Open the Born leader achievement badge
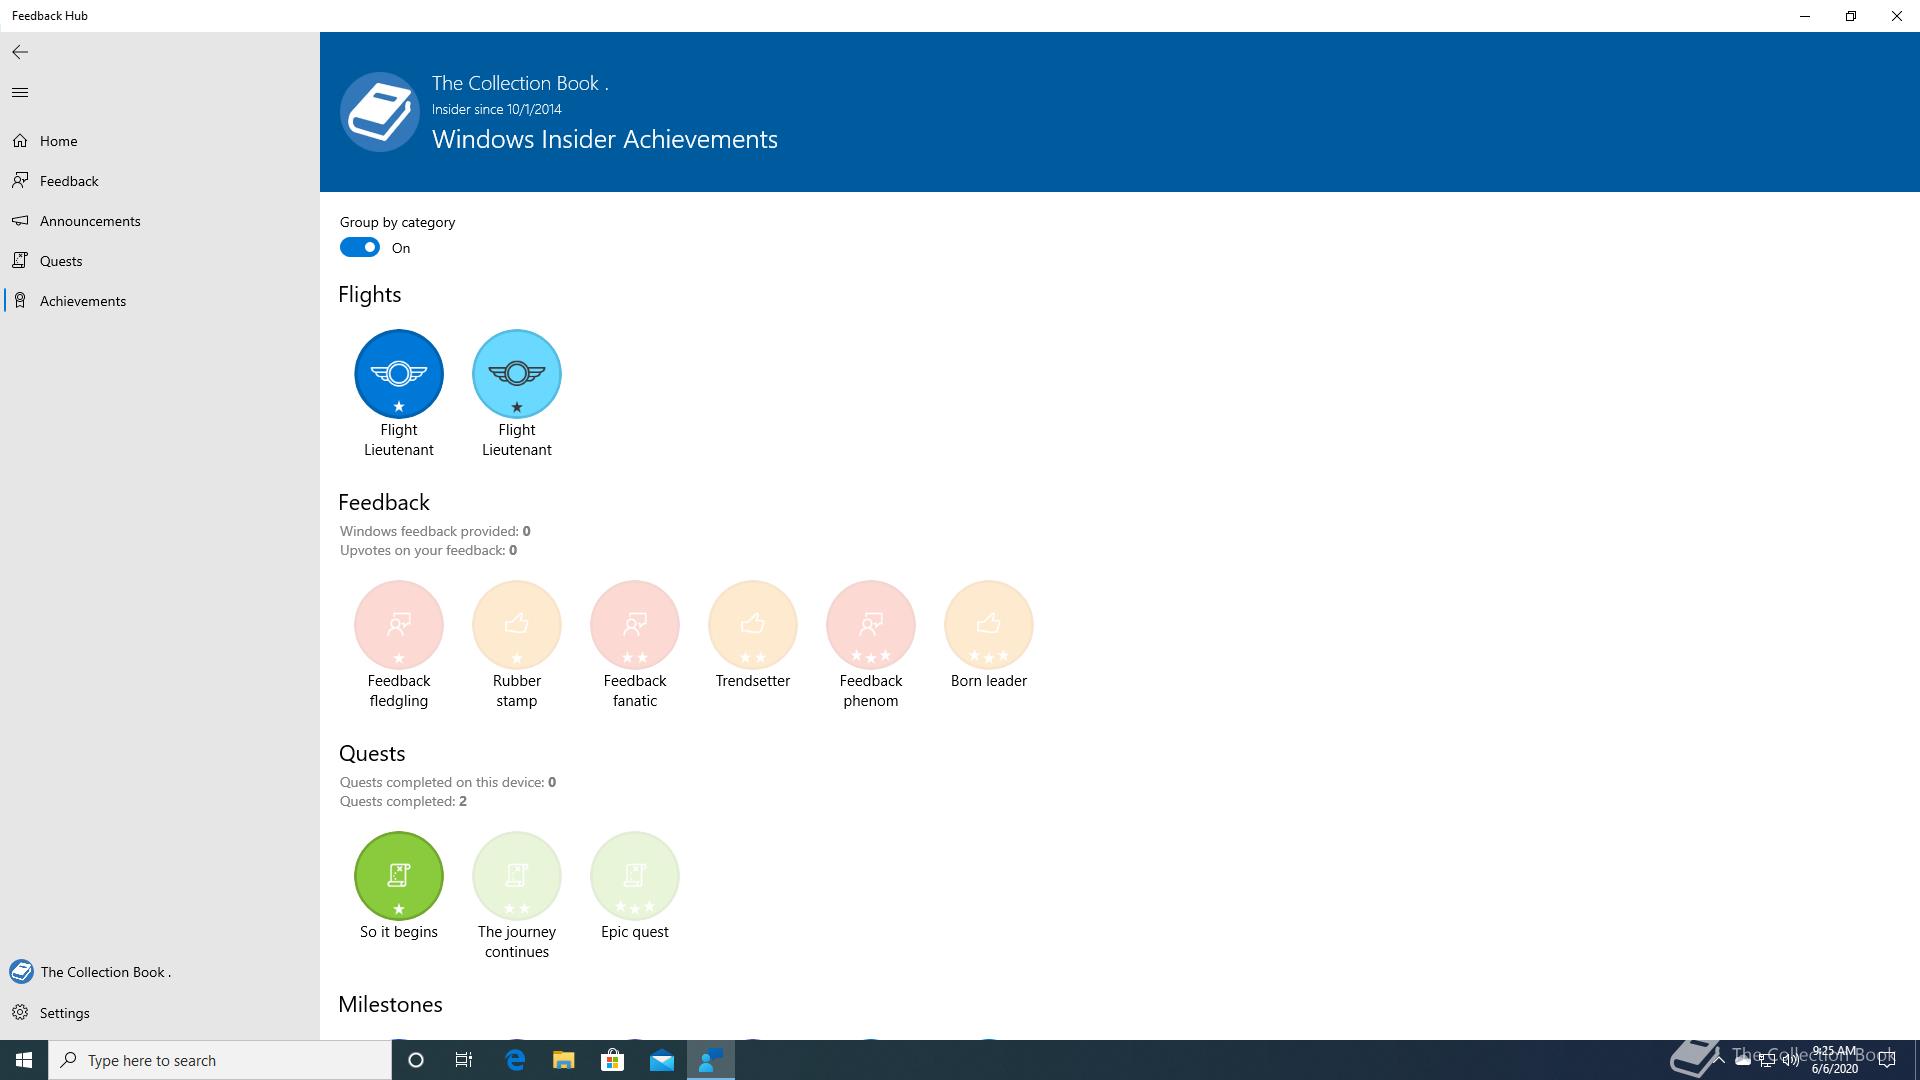Screen dimensions: 1920x1080 point(988,625)
